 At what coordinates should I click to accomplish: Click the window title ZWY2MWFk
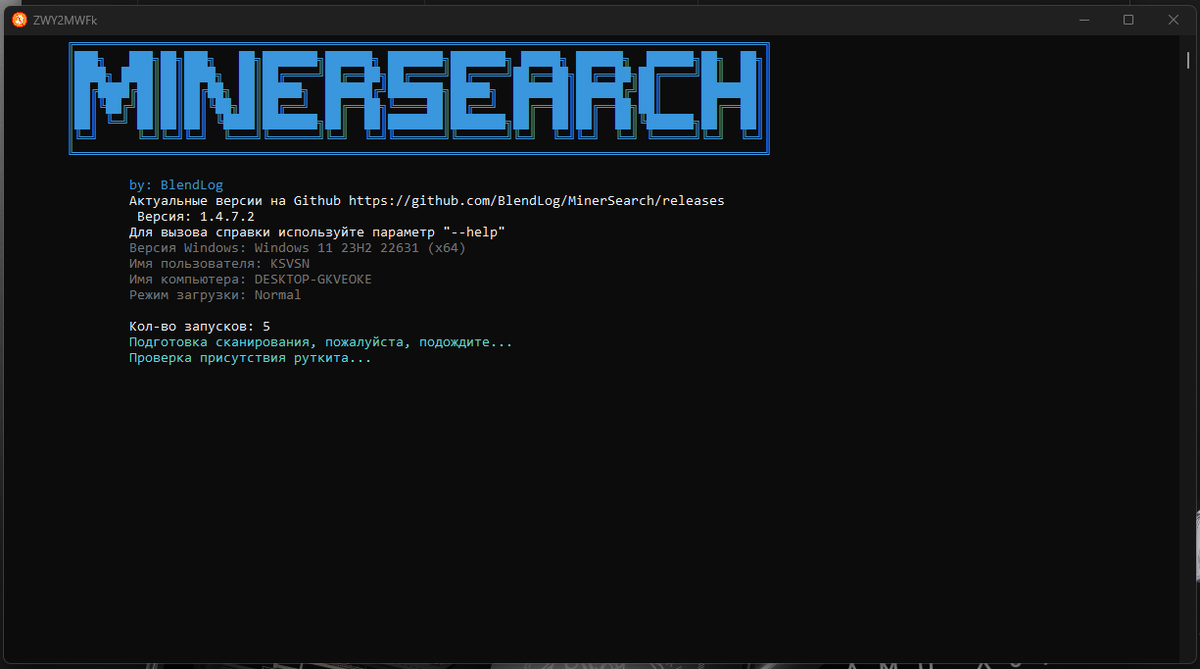coord(65,20)
